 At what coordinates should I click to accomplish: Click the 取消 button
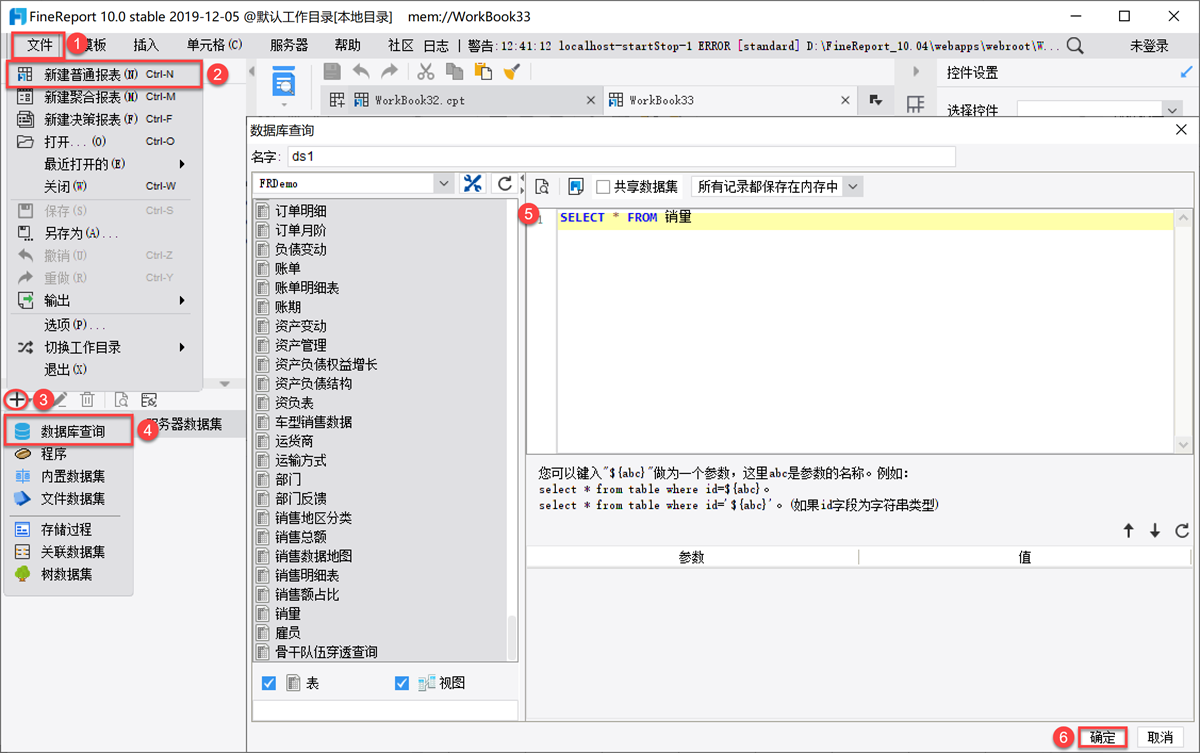(x=1160, y=737)
